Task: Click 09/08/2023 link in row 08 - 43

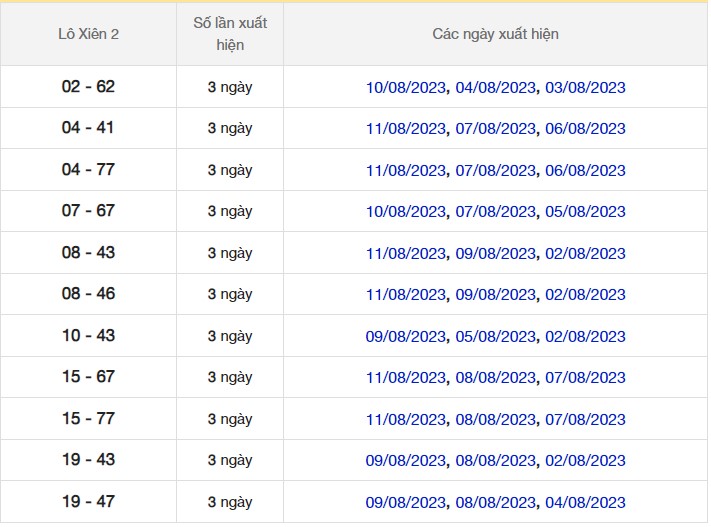Action: tap(496, 253)
